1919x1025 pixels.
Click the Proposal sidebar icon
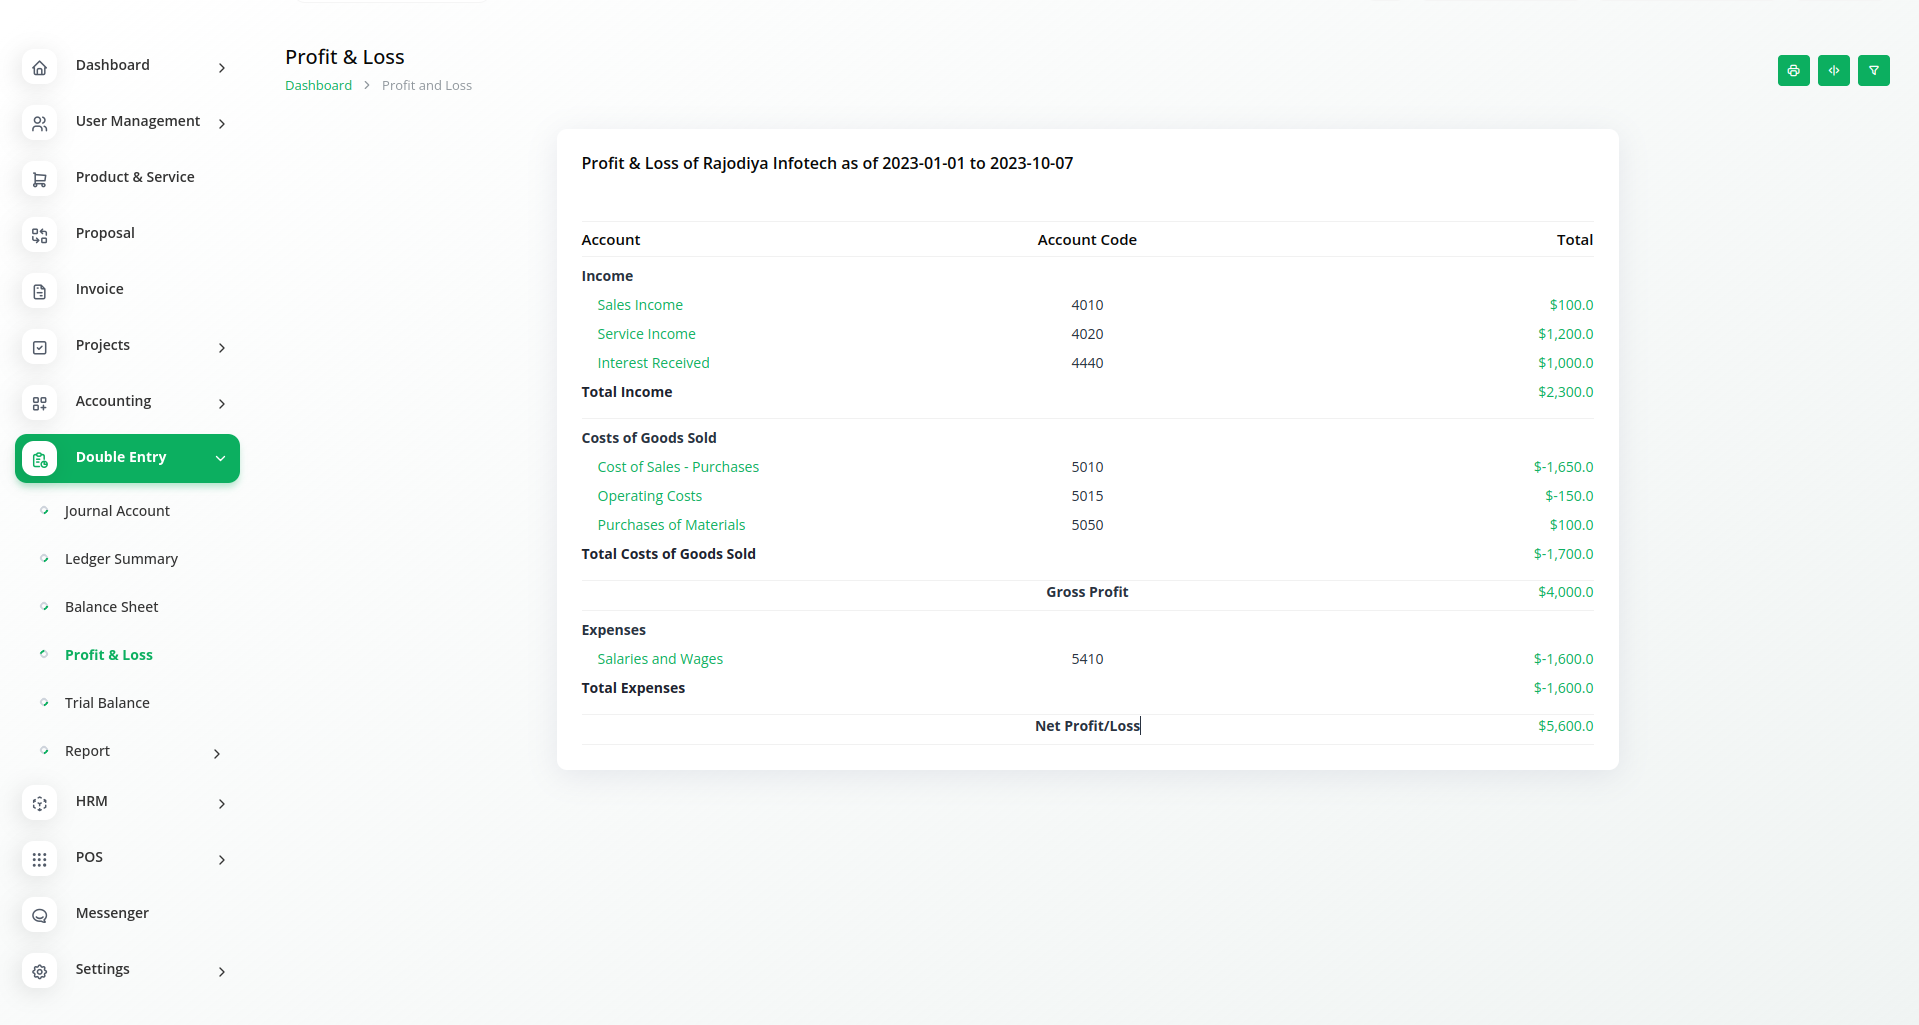point(40,236)
